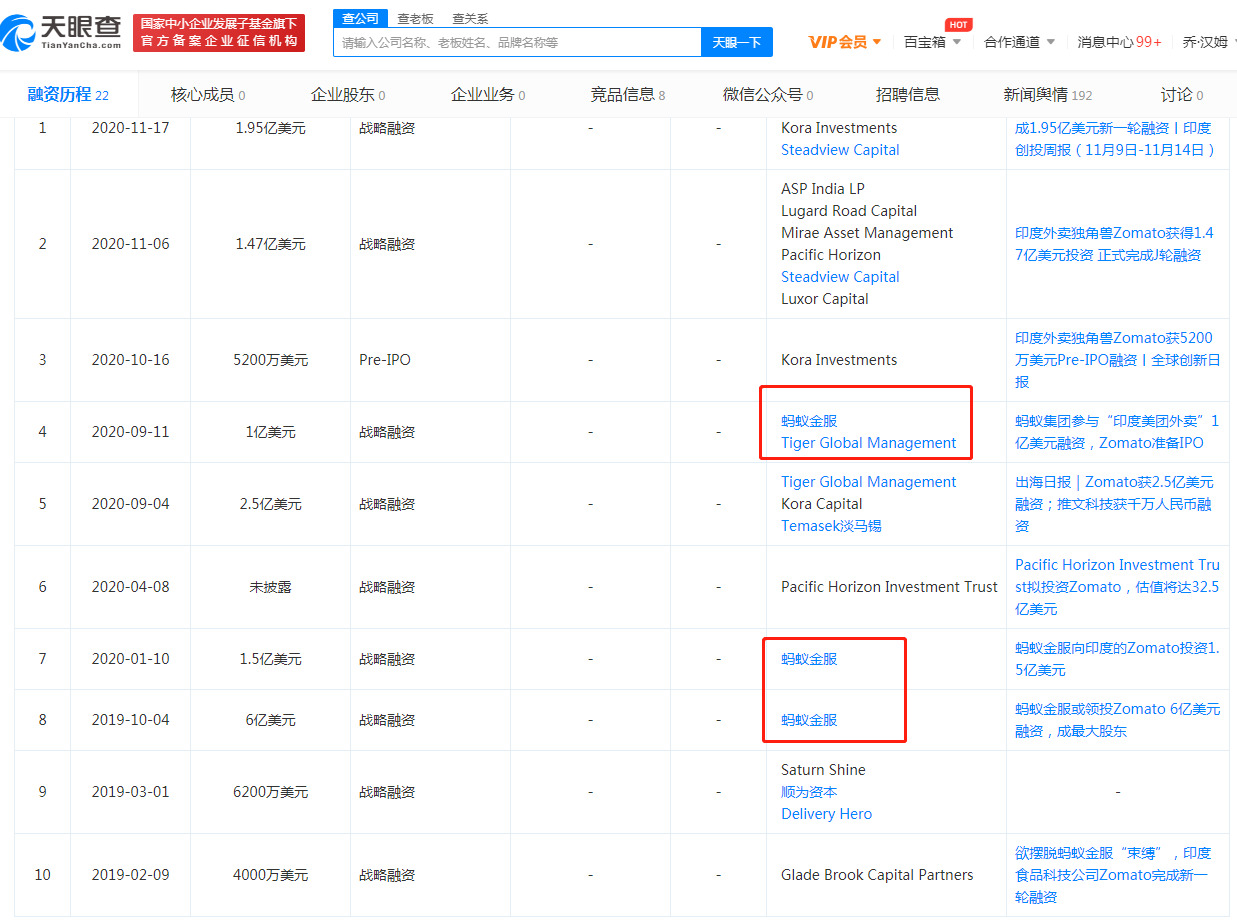Select the Lugard Road Capital text
Viewport: 1237px width, 923px height.
pos(849,211)
